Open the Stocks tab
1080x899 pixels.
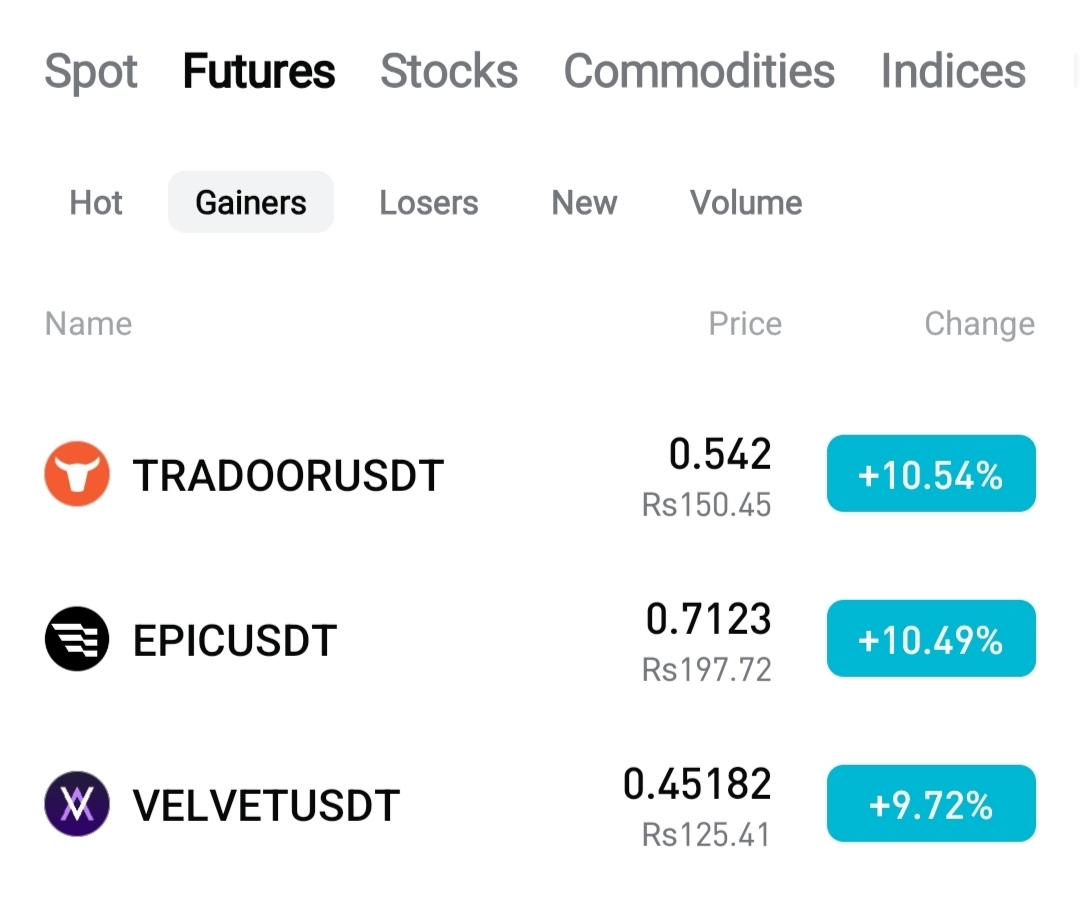click(449, 71)
